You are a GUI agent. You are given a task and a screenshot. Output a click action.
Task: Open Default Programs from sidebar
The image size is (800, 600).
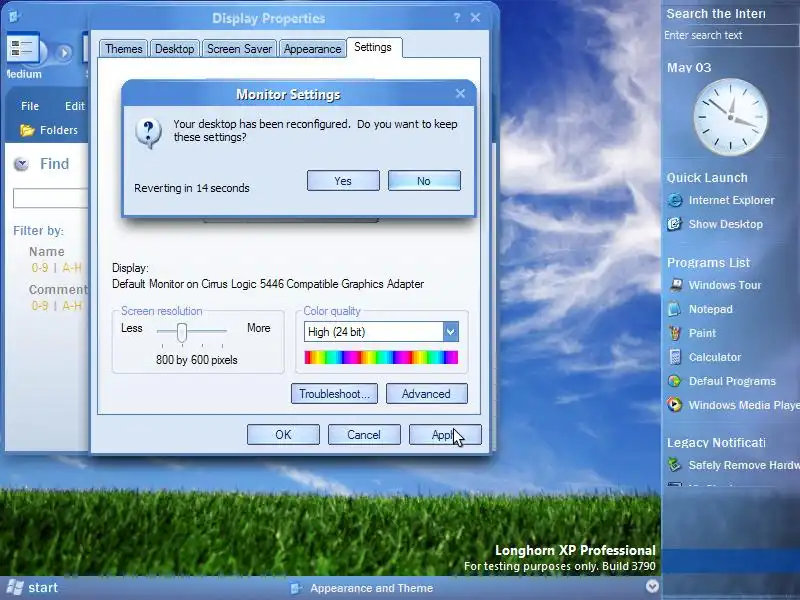(722, 381)
